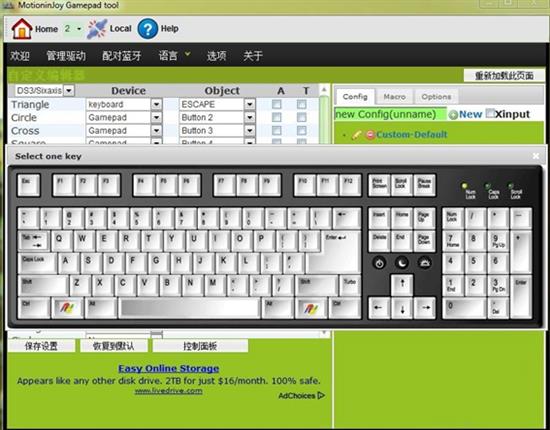Open Circle's Gamepad device dropdown
550x430 pixels.
pos(156,117)
